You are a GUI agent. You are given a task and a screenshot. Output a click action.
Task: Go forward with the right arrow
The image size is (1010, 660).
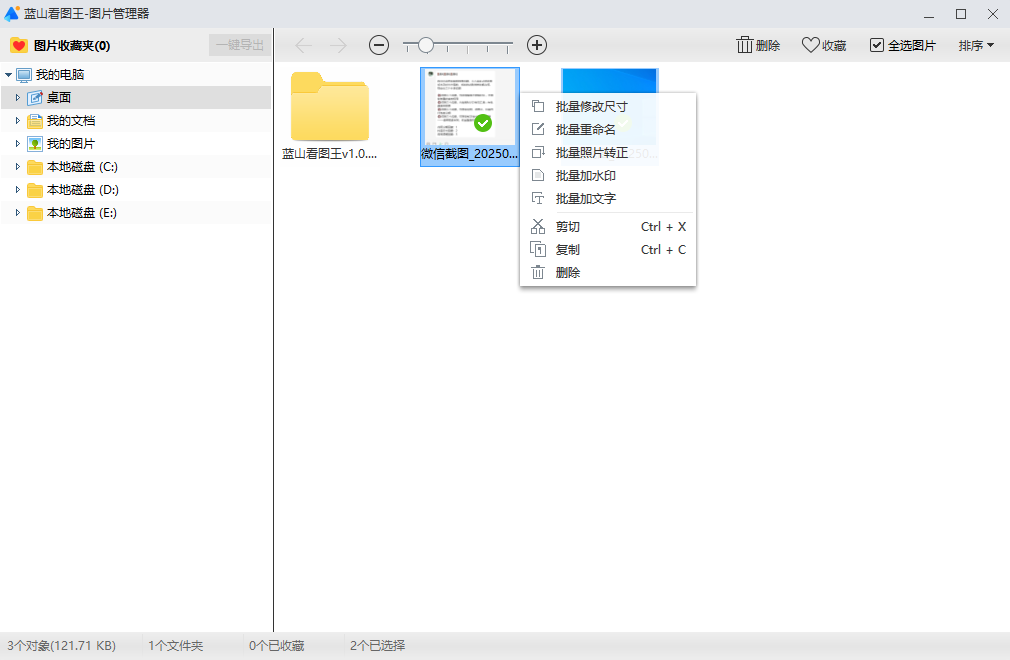(x=338, y=45)
